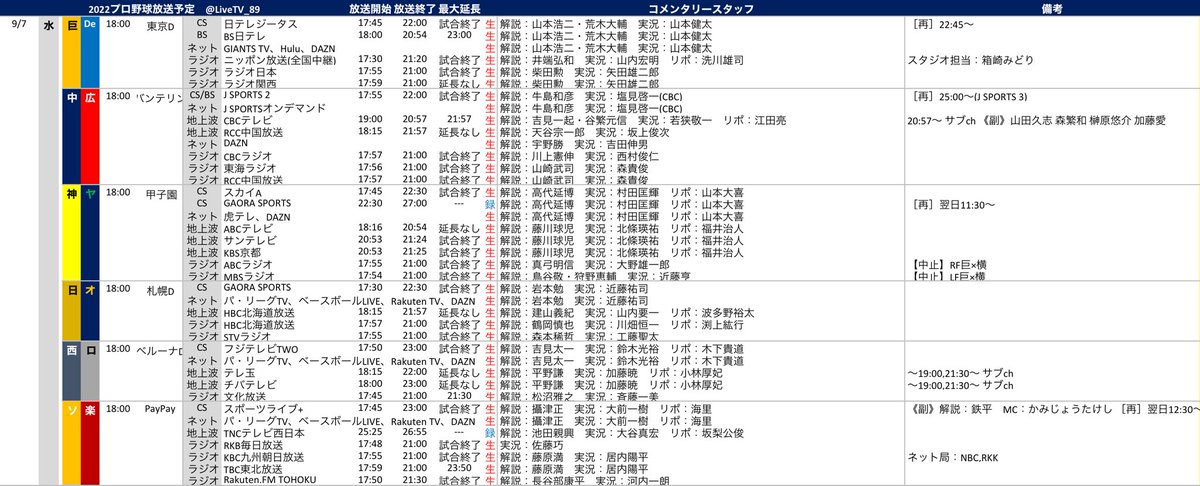Select the 'CBCラジオ' channel cell
The image size is (1200, 486).
click(x=246, y=156)
